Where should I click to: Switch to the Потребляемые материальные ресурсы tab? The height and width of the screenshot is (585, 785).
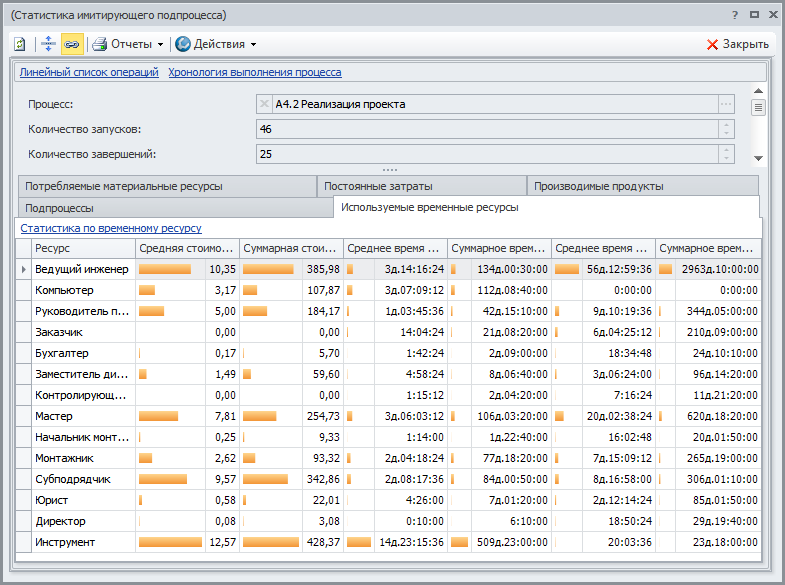[124, 186]
